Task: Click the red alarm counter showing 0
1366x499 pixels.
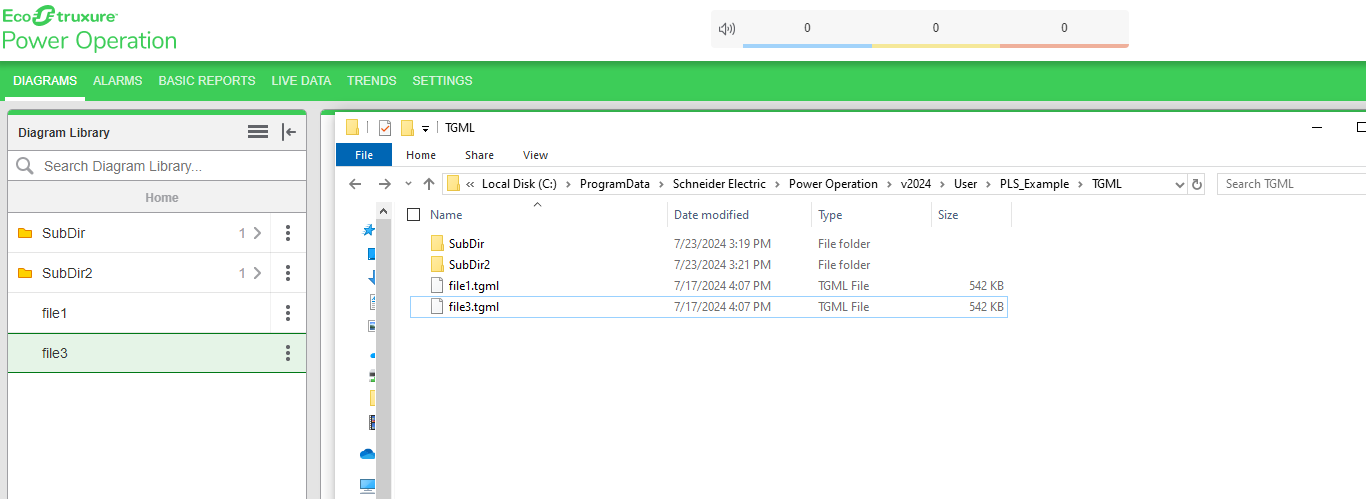Action: tap(1064, 29)
